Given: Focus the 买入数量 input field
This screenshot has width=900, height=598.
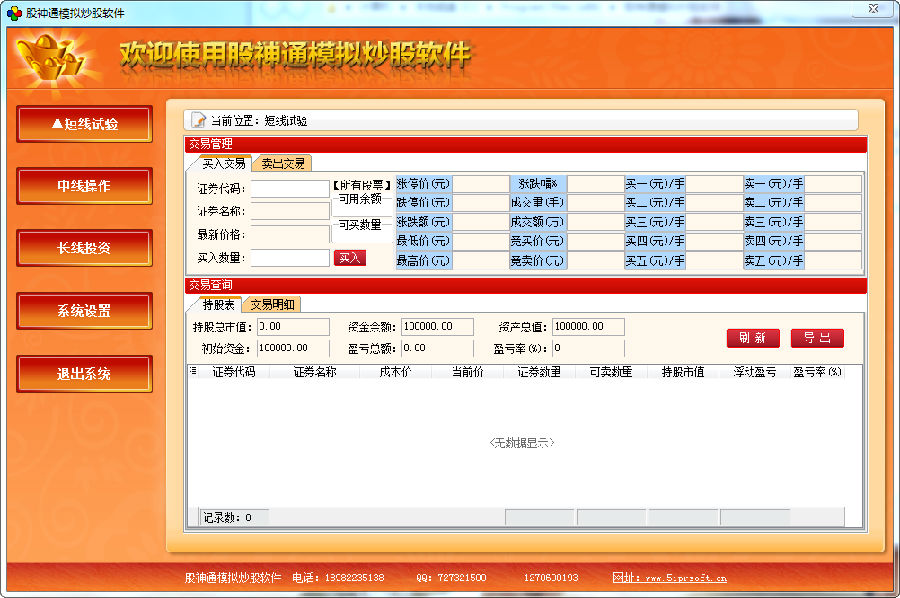Looking at the screenshot, I should pos(290,258).
